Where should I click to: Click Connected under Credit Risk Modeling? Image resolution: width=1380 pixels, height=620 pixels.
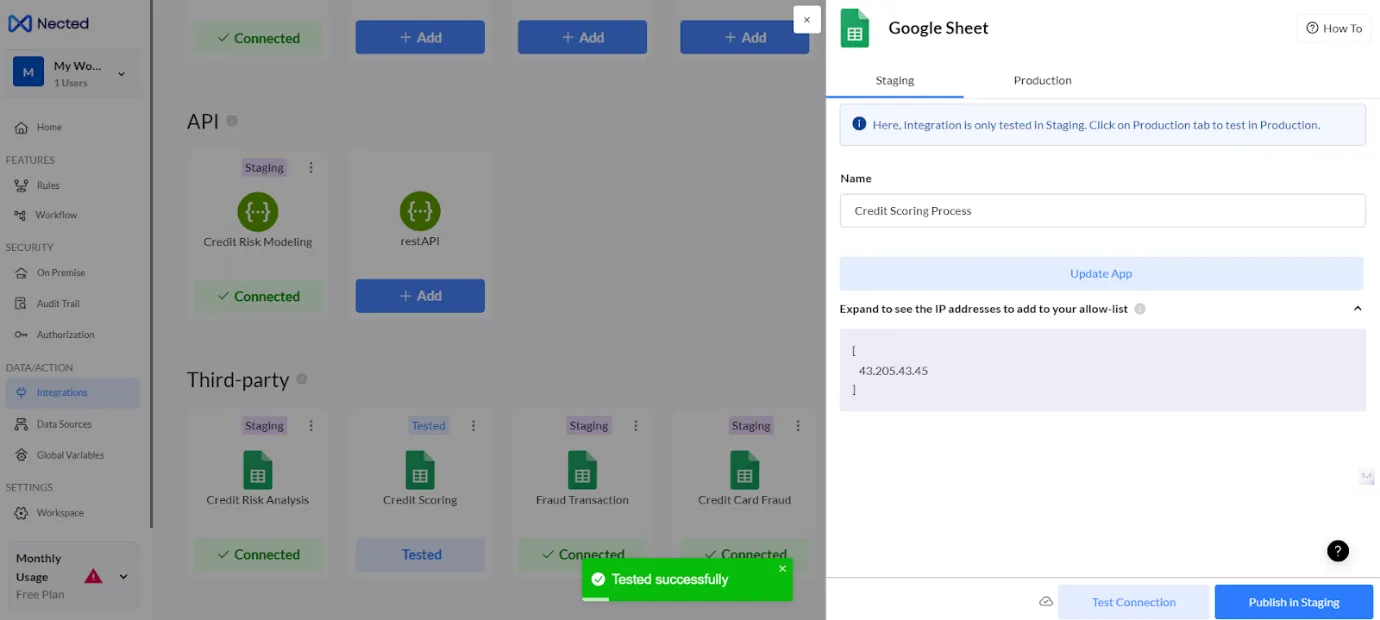coord(258,296)
